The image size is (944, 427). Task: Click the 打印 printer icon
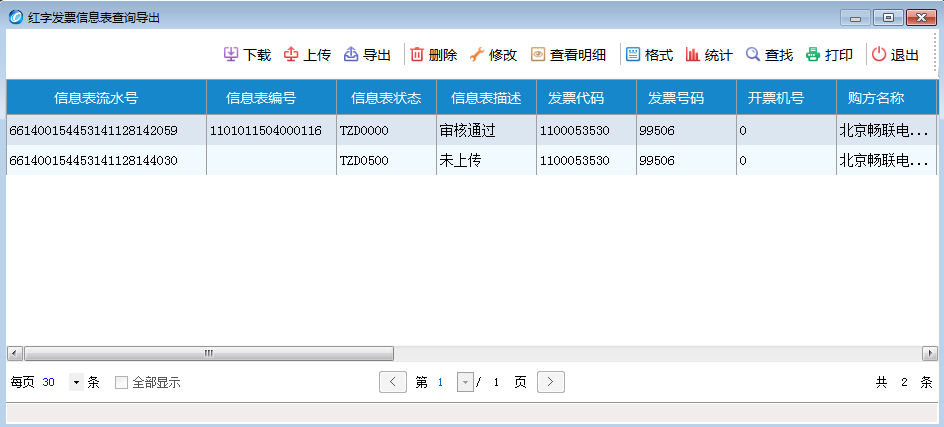[x=813, y=55]
